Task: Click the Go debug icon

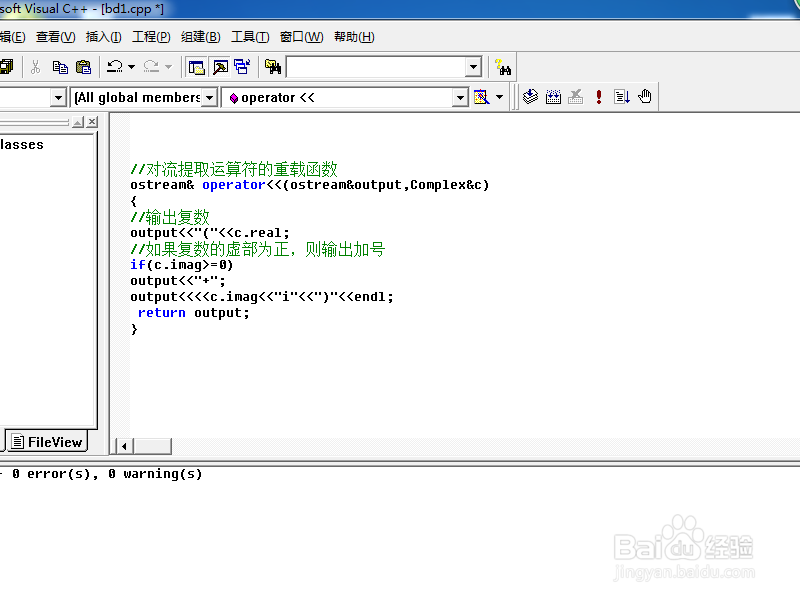Action: pos(621,96)
